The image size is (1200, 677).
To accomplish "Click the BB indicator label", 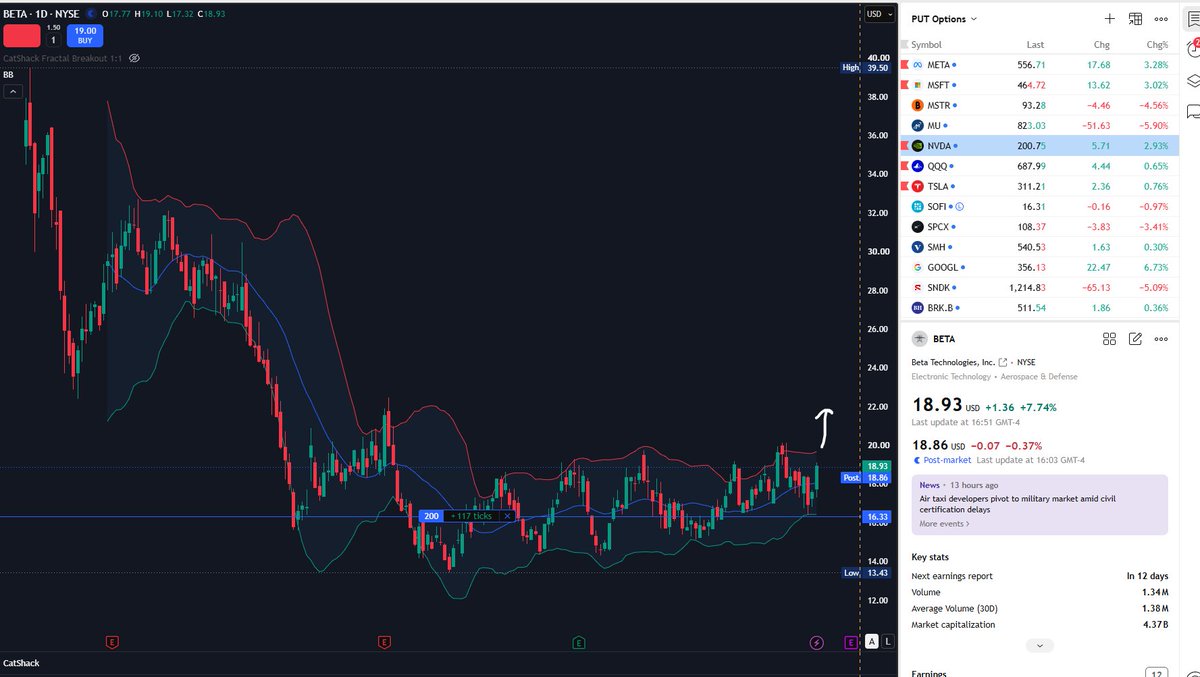I will coord(8,74).
